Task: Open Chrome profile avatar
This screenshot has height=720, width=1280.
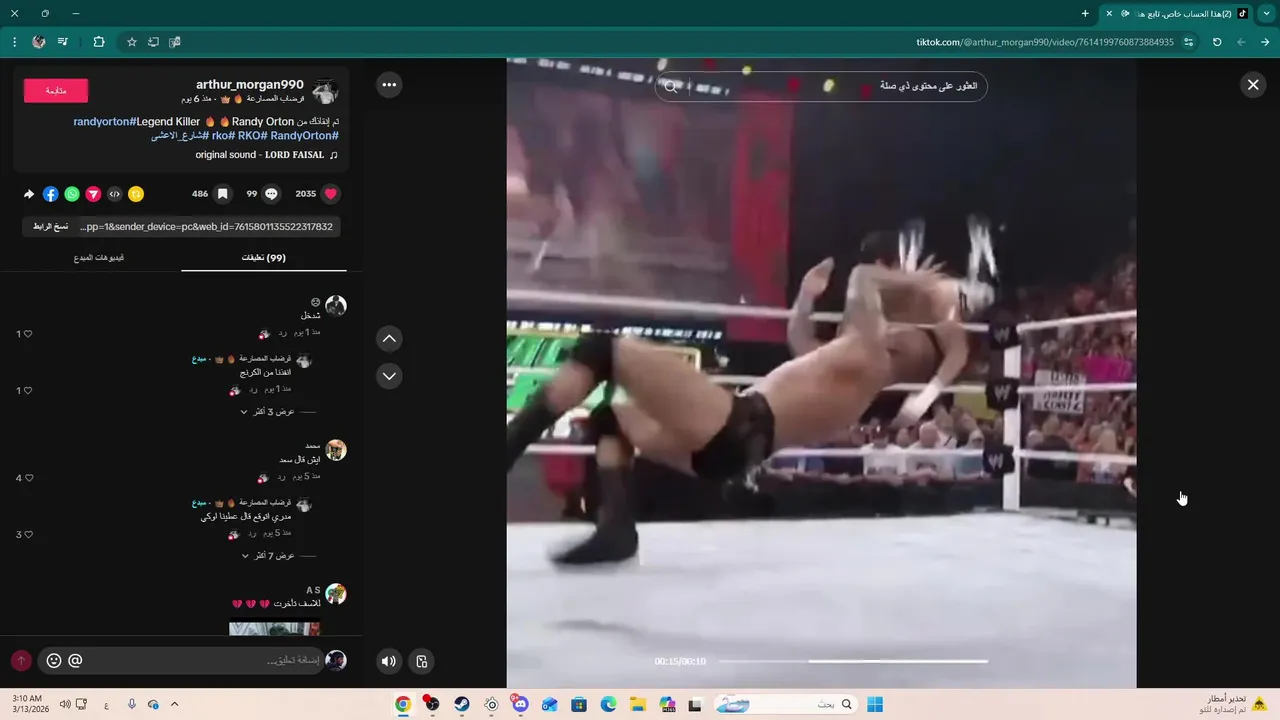Action: pos(39,42)
